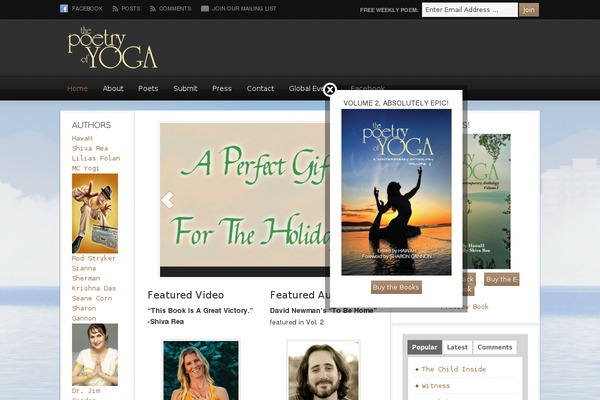Click the Shiva Rea video thumbnail
Viewport: 600px width, 400px height.
coord(201,371)
